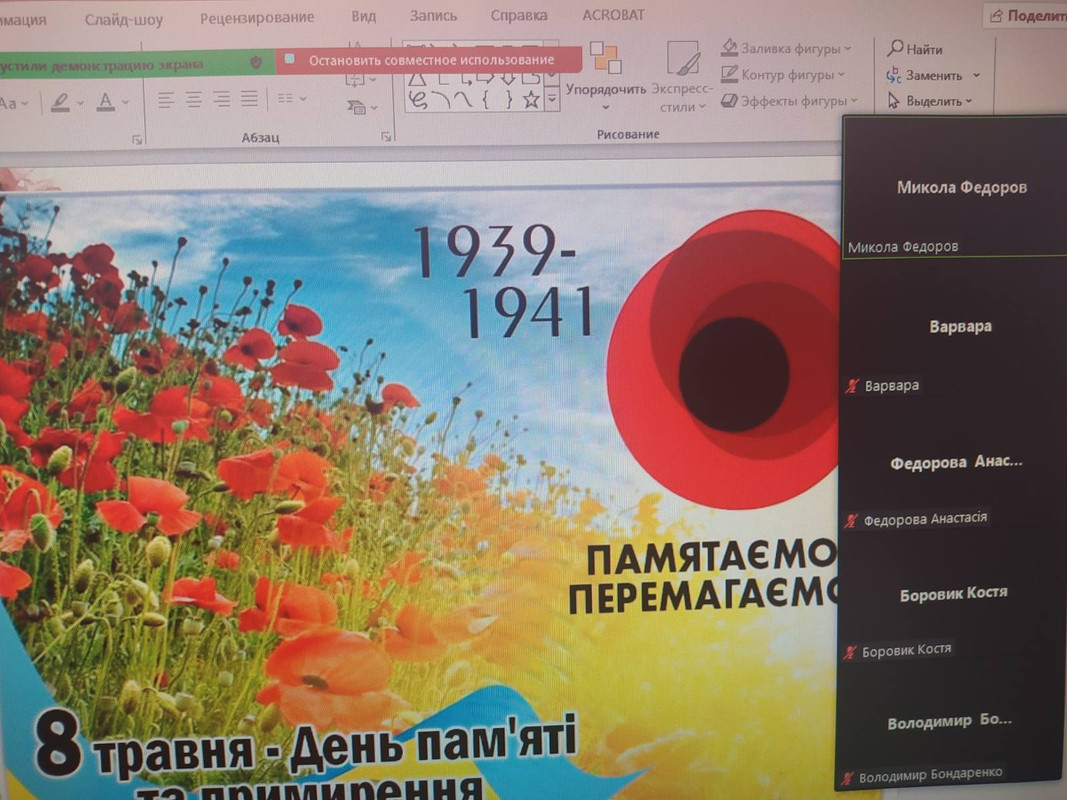The image size is (1067, 800).
Task: Open the Запись ribbon tab
Action: [x=433, y=15]
